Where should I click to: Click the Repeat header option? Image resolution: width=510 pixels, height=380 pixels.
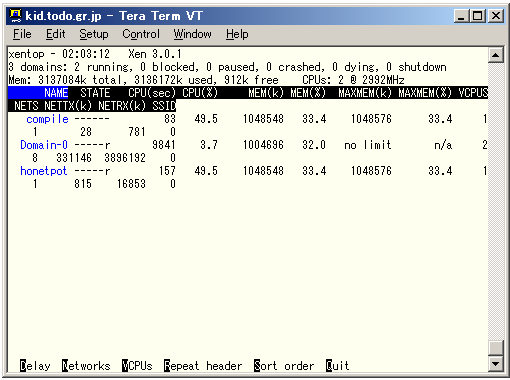(x=203, y=366)
